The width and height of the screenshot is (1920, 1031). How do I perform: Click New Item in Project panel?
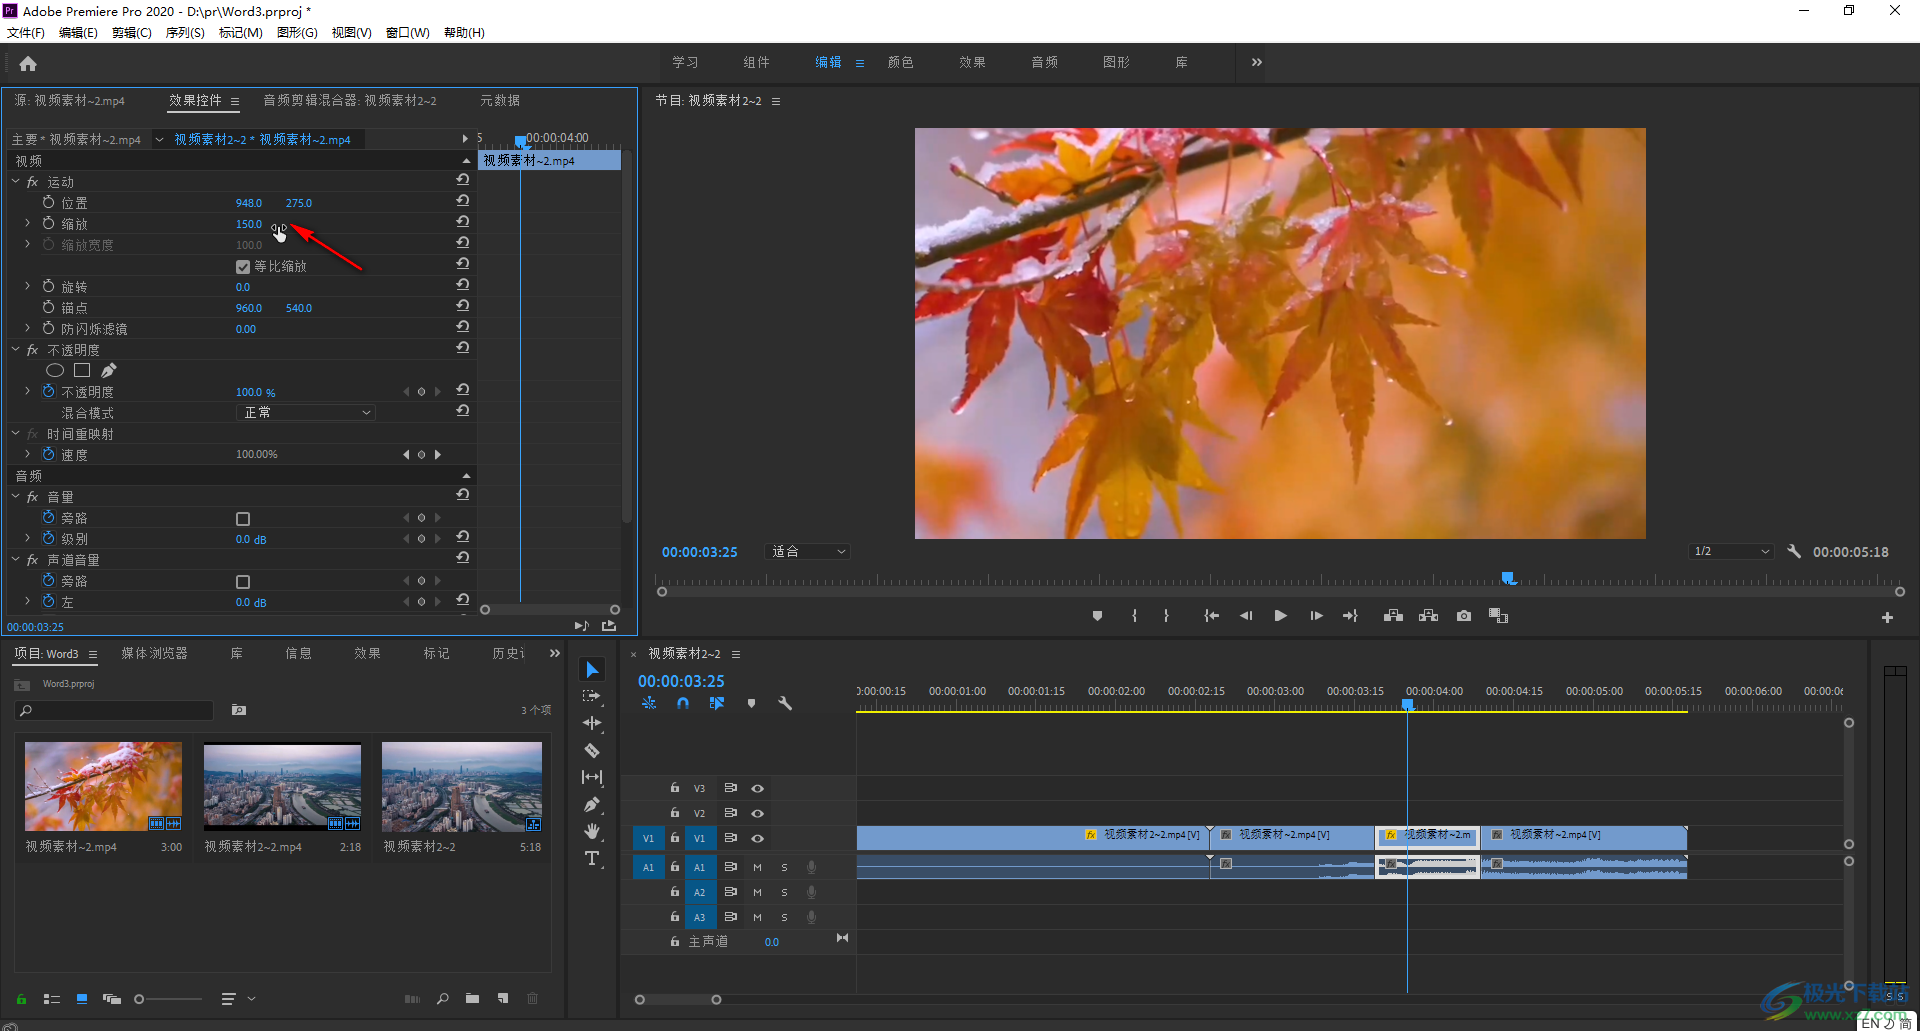pyautogui.click(x=503, y=998)
